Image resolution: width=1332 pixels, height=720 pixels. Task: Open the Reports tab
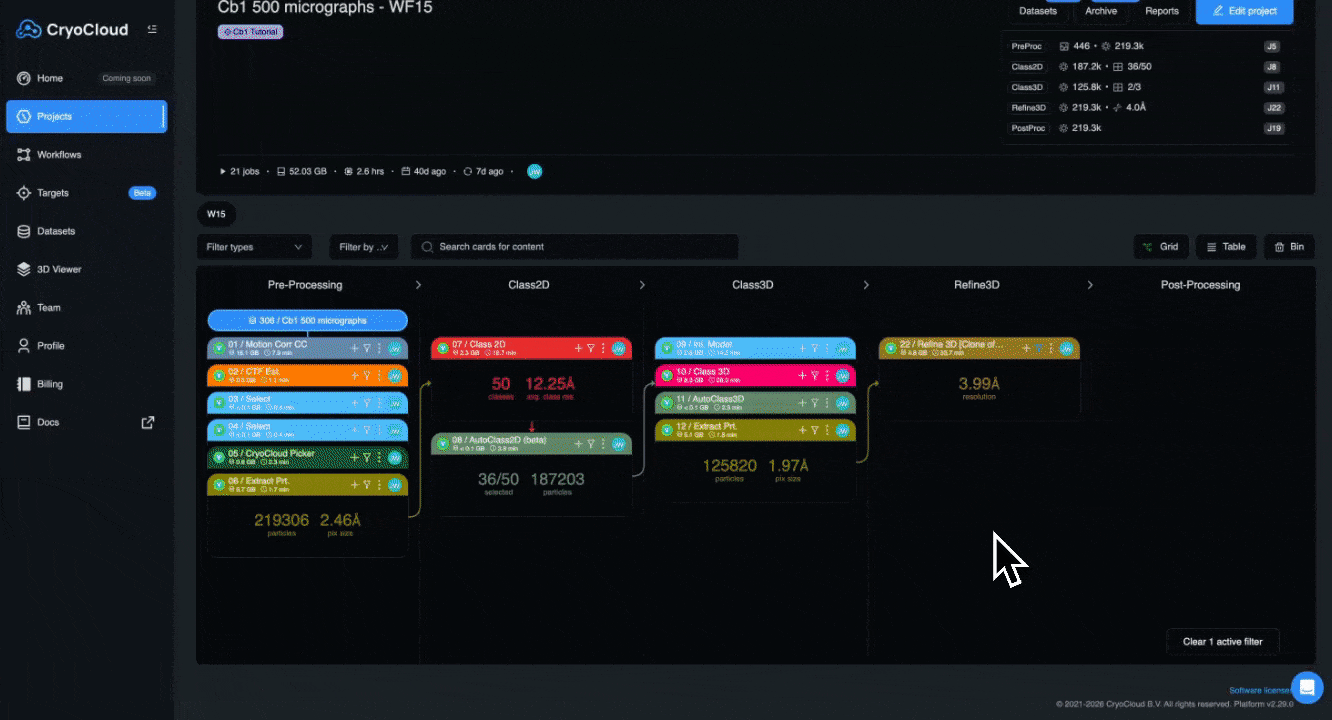tap(1161, 11)
